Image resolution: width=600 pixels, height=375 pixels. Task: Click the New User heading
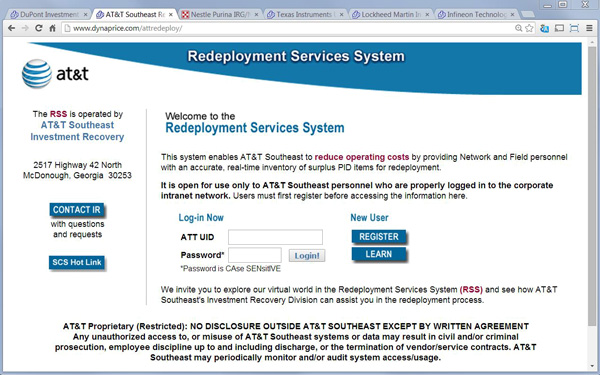pos(369,218)
